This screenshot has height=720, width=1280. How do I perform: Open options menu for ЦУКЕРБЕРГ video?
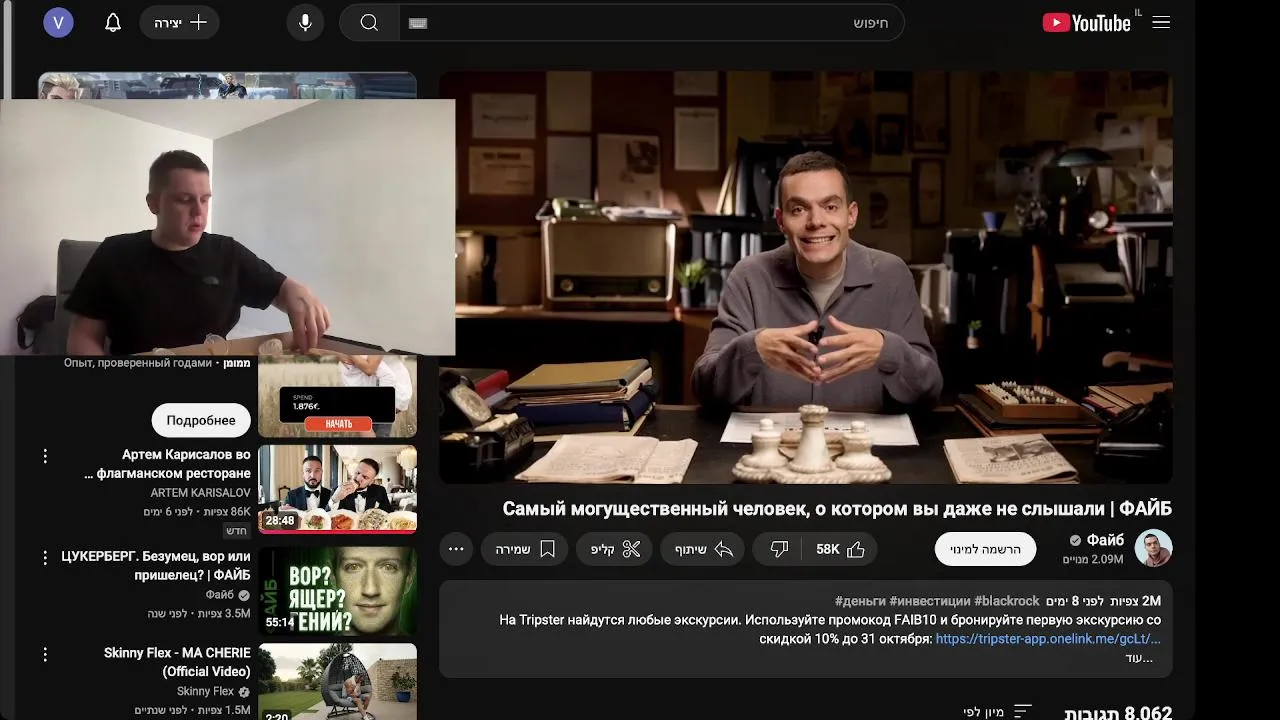click(45, 557)
